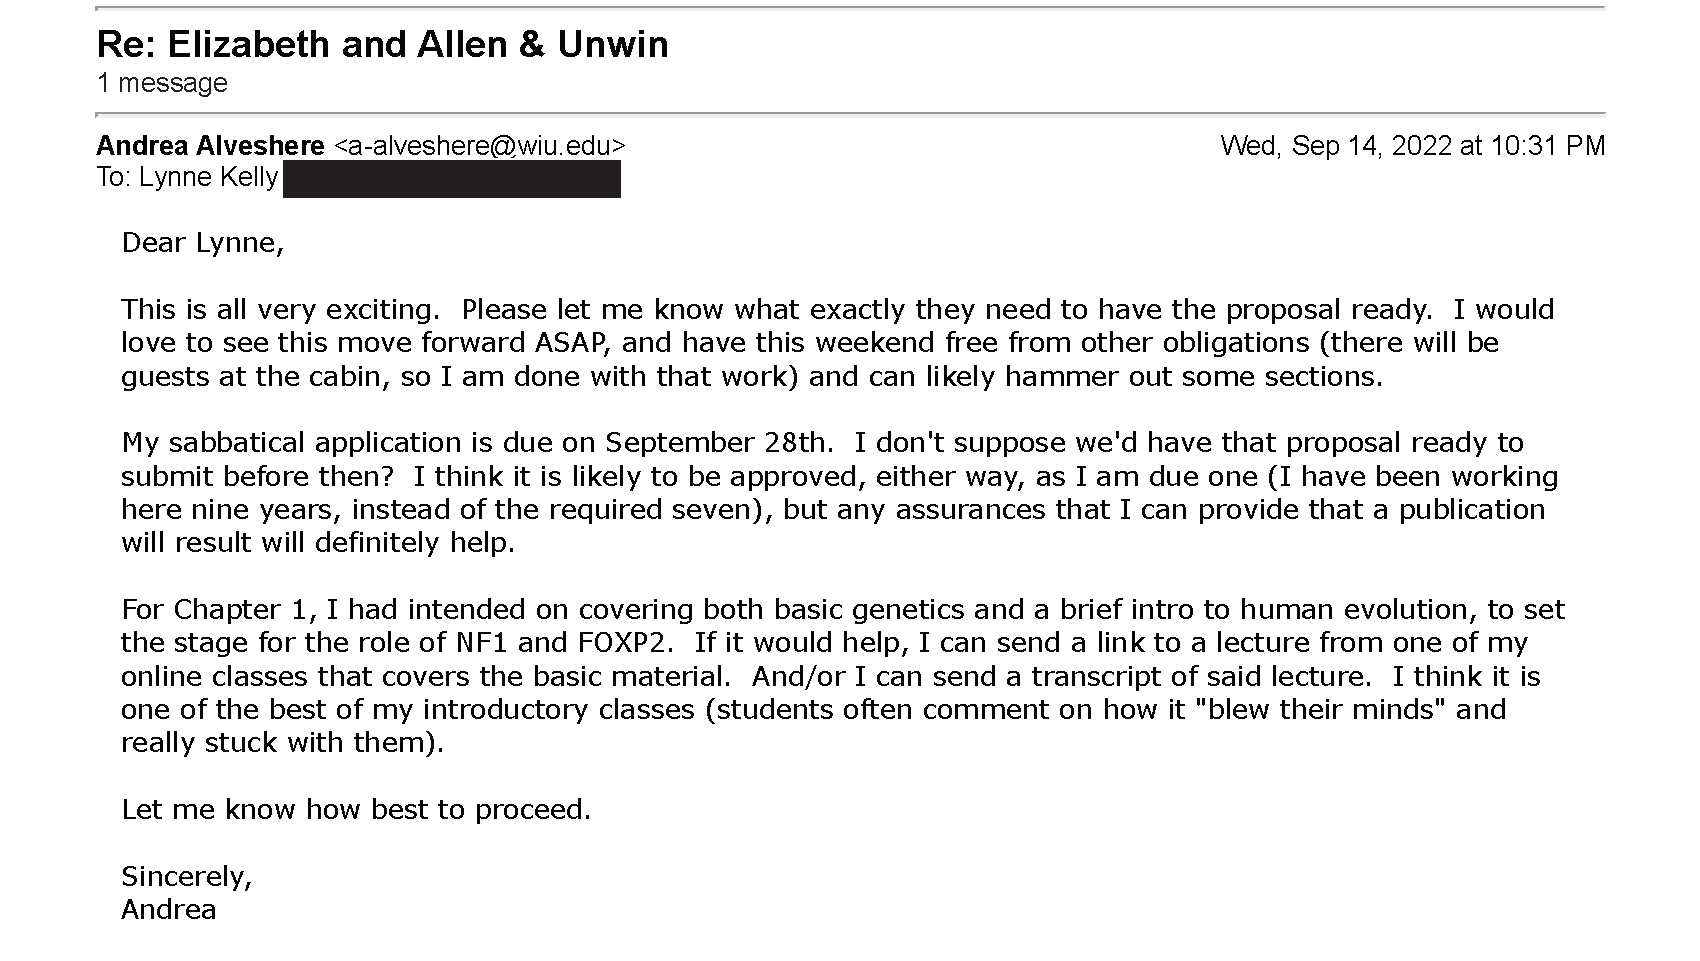Click the redacted black box after Lynne Kelly
The image size is (1700, 961).
click(x=452, y=179)
